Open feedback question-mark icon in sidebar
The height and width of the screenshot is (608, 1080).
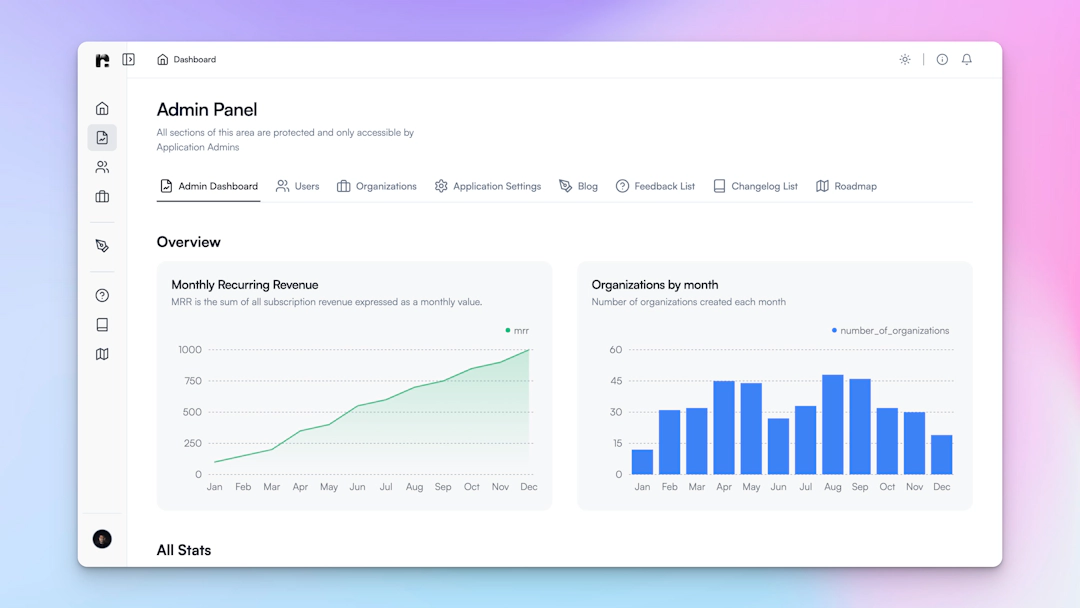click(102, 295)
